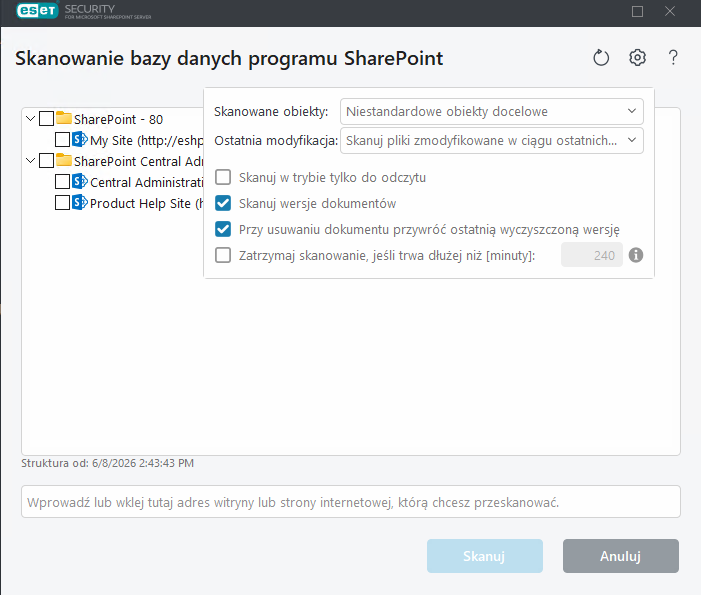Select the 'Central Administrati' tree row text

coord(147,182)
